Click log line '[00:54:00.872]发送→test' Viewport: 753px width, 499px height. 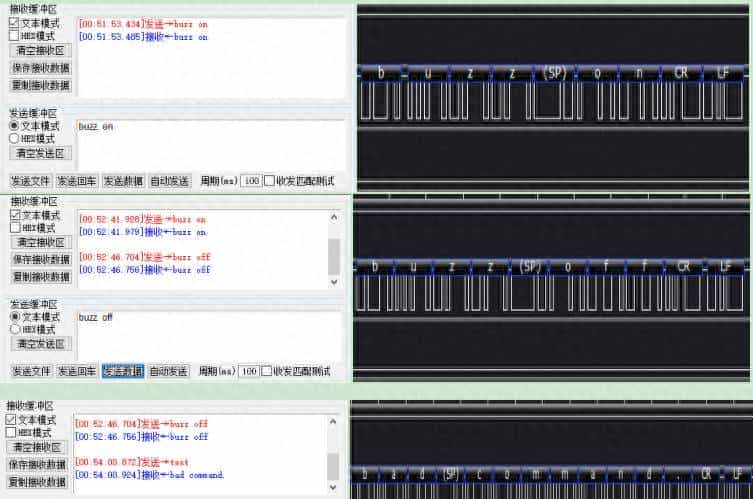click(x=132, y=462)
